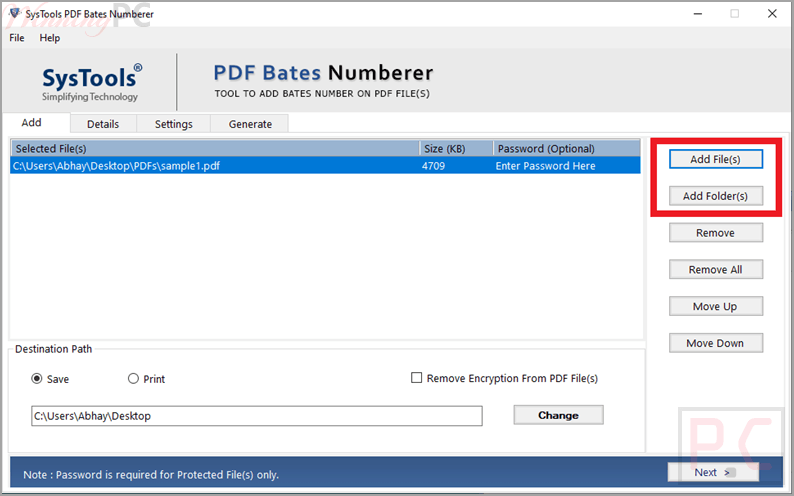Click the Remove button
Image resolution: width=794 pixels, height=496 pixels.
716,233
